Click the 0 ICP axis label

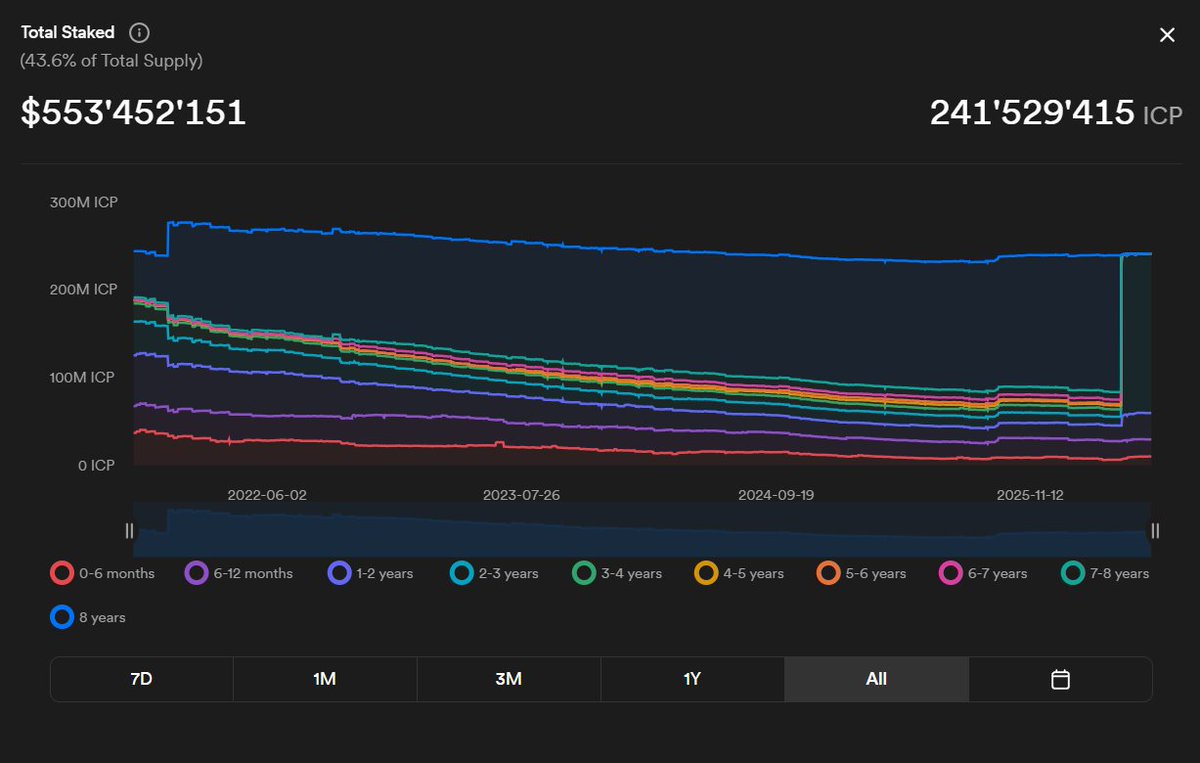pos(97,466)
